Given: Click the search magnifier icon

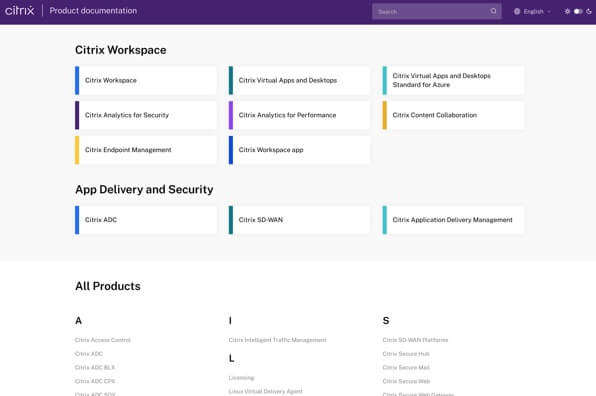Looking at the screenshot, I should click(493, 11).
